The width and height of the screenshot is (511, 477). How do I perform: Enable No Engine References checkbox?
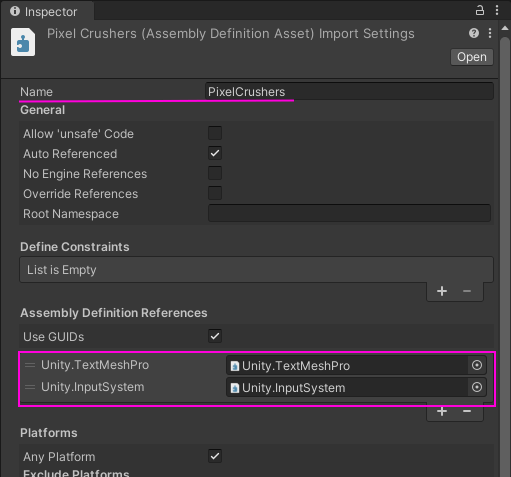click(x=215, y=173)
